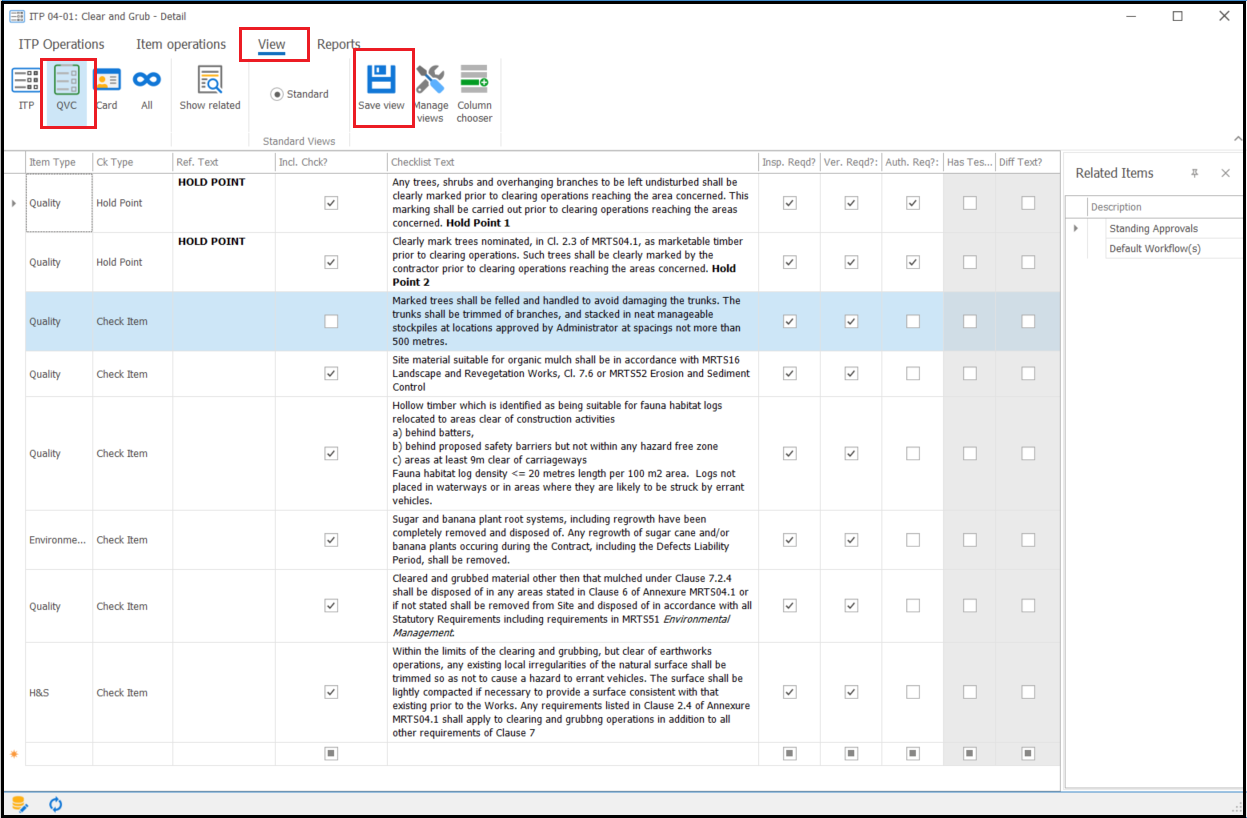The width and height of the screenshot is (1247, 818).
Task: Select Environme... item type cell
Action: click(59, 539)
